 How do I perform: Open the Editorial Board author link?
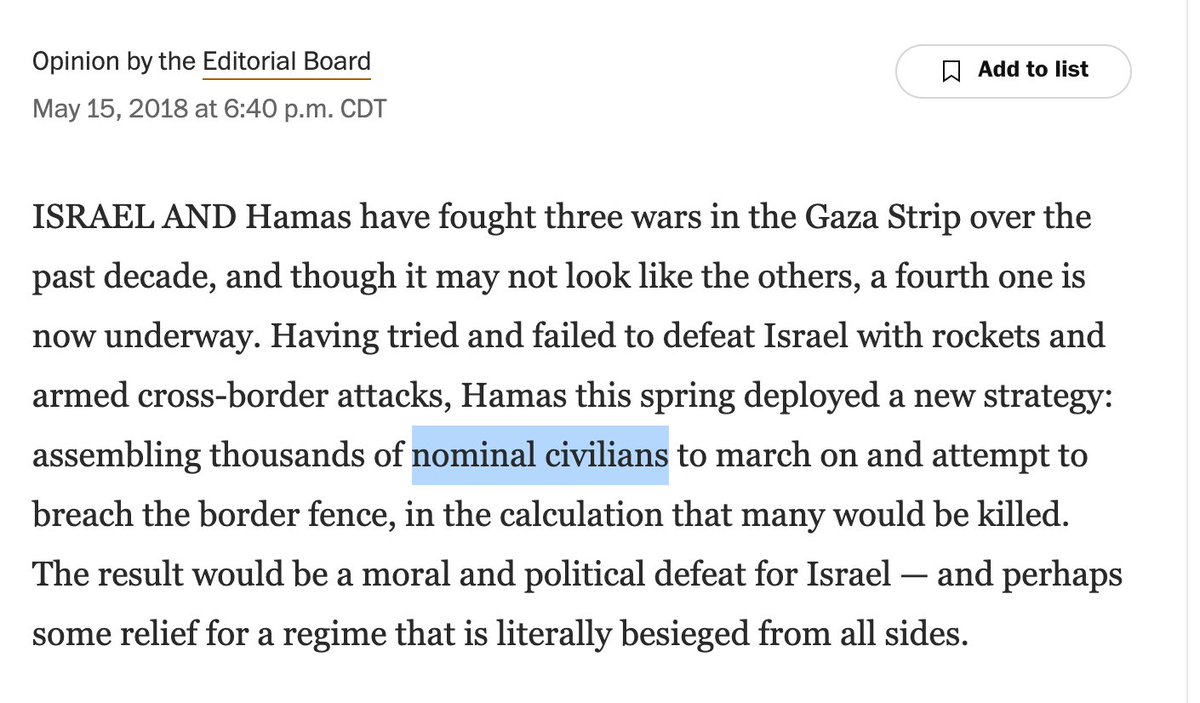coord(287,62)
